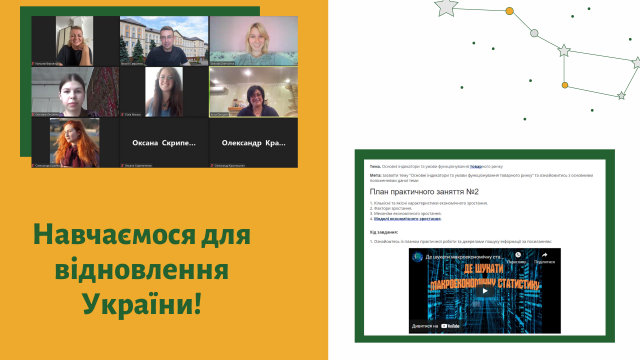The width and height of the screenshot is (640, 360).
Task: Open the "Дивитися на YouTube" link
Action: (436, 326)
